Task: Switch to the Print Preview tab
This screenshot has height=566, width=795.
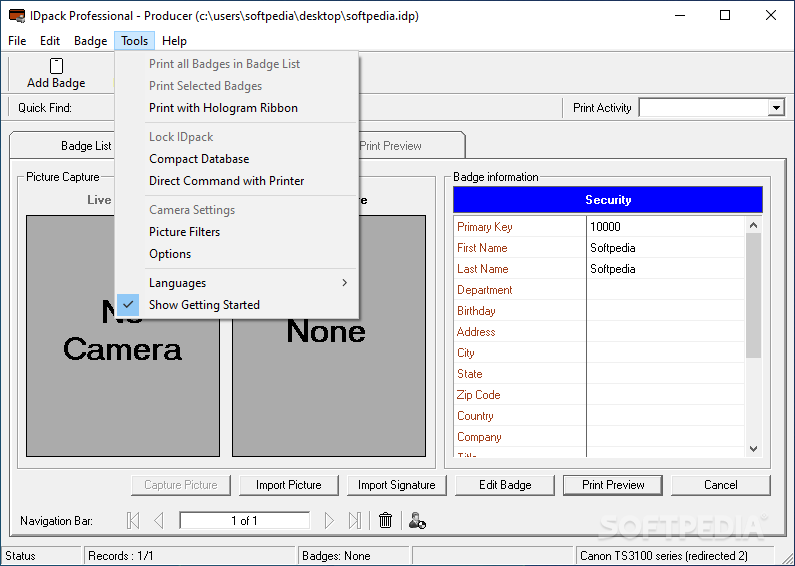Action: [390, 146]
